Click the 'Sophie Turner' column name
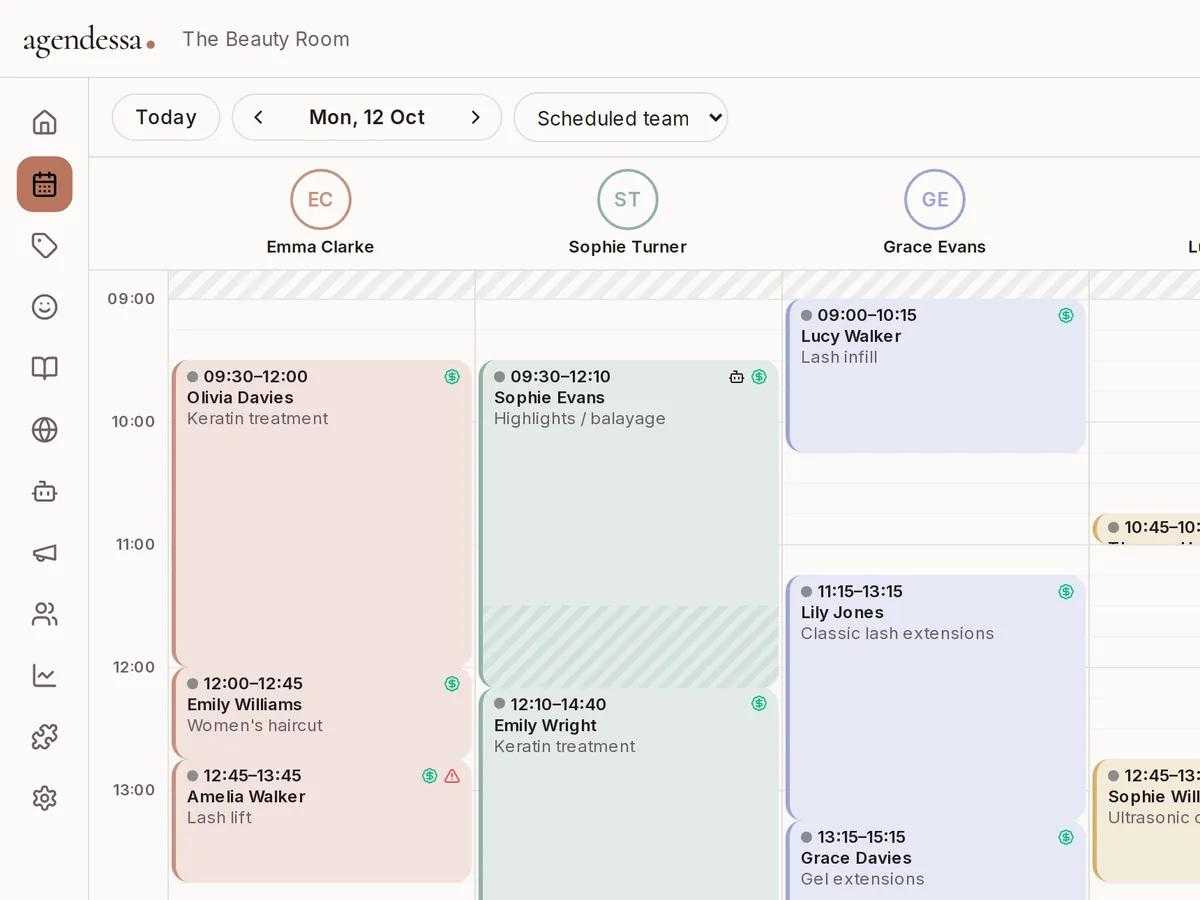Screen dimensions: 1200x900 coord(628,247)
